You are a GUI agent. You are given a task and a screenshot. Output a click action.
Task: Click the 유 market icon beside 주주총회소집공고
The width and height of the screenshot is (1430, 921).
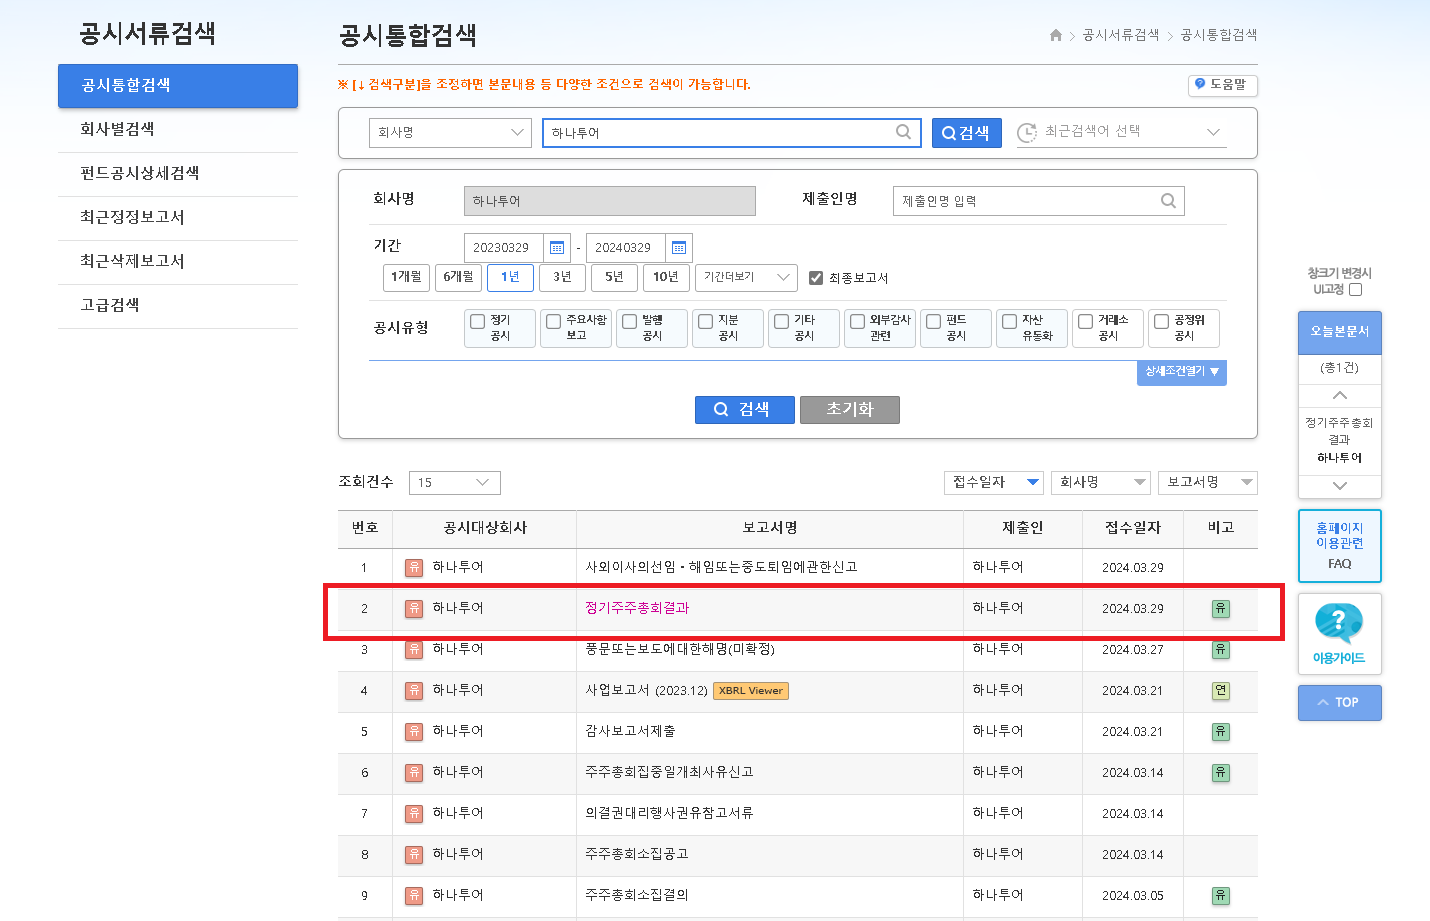tap(414, 854)
